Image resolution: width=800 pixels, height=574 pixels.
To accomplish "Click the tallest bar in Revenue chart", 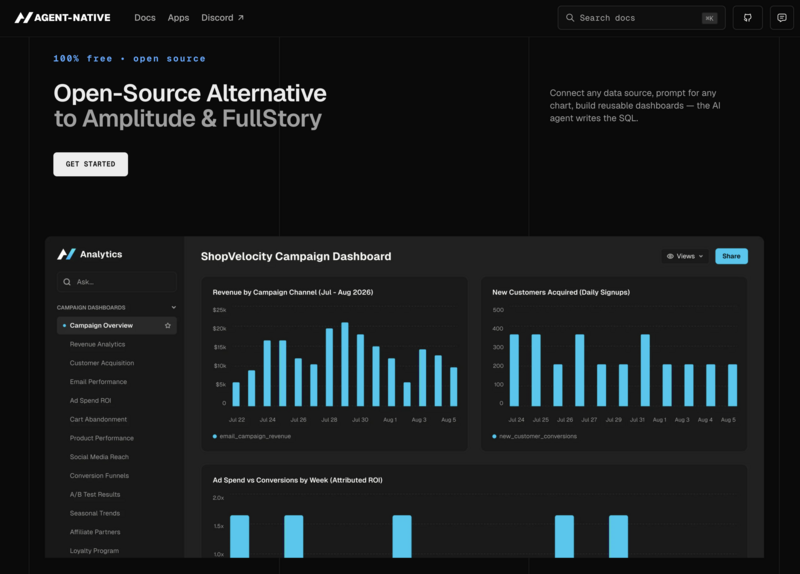I will (x=345, y=364).
